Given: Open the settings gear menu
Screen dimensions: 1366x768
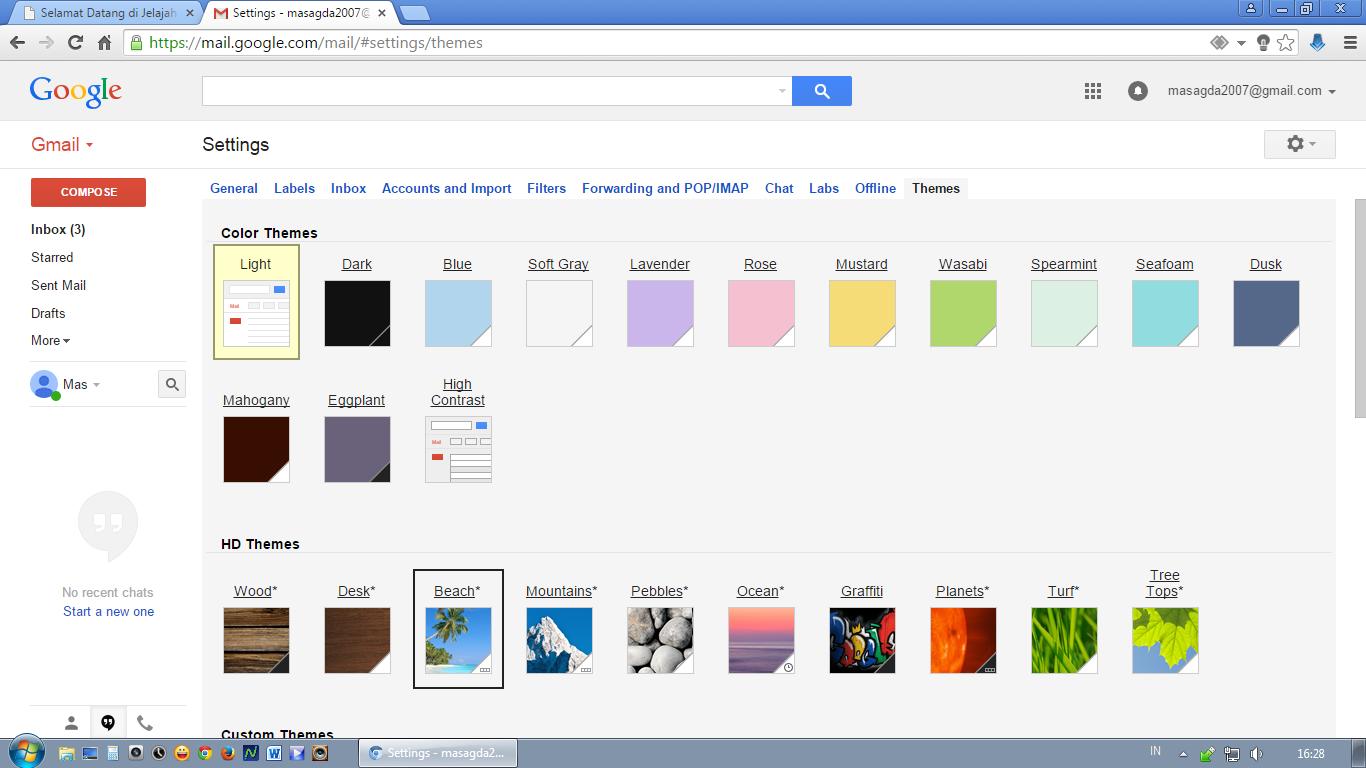Looking at the screenshot, I should (x=1300, y=144).
